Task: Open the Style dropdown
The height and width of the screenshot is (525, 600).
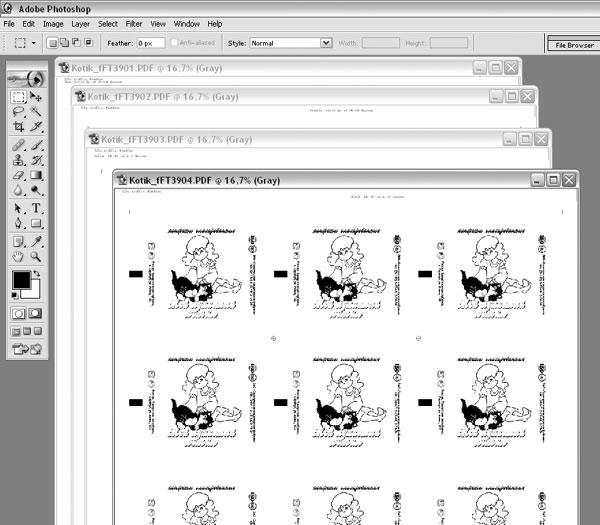Action: click(x=291, y=43)
